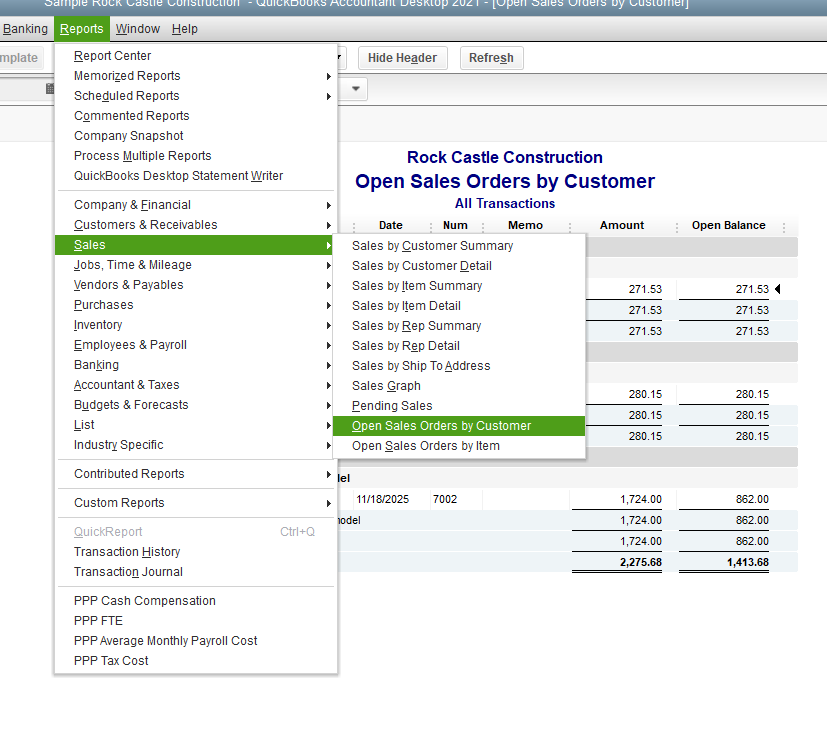Viewport: 827px width, 735px height.
Task: Click the black row marker arrow beside 271.53
Action: click(x=777, y=289)
